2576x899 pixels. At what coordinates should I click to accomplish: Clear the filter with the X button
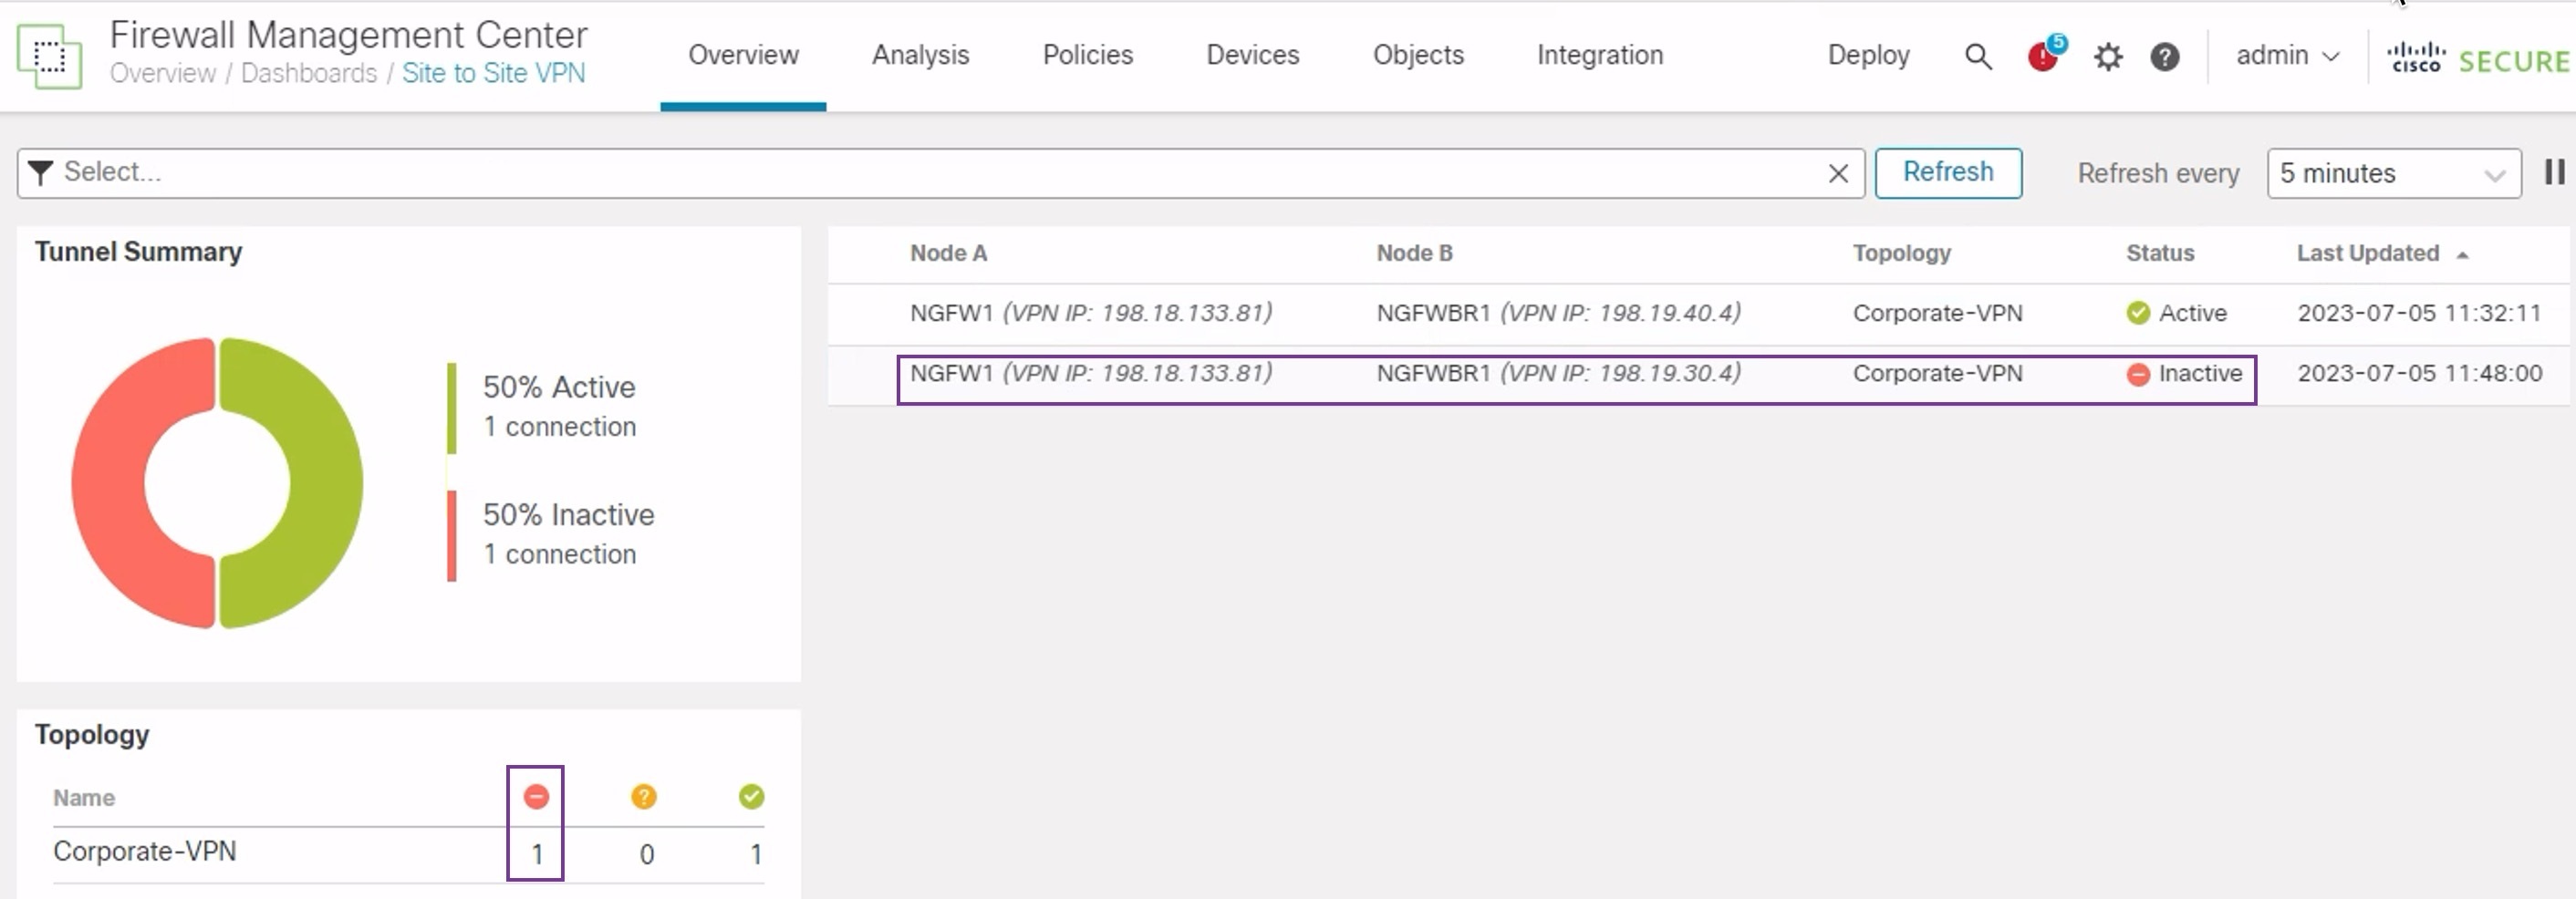(x=1838, y=173)
